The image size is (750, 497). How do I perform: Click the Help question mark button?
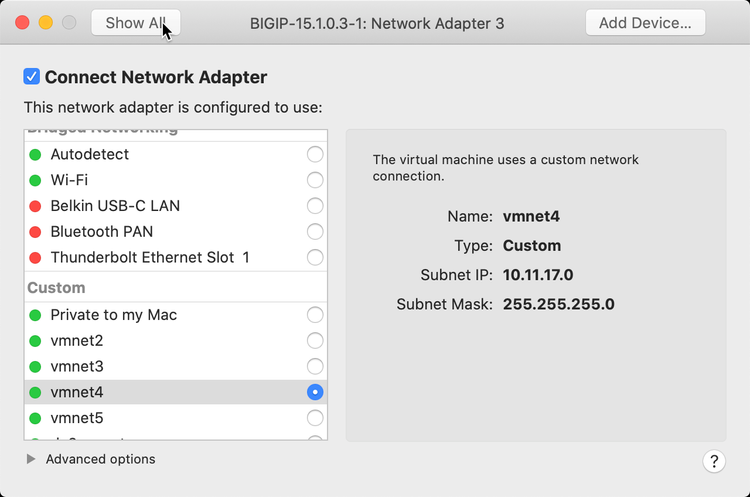(714, 461)
